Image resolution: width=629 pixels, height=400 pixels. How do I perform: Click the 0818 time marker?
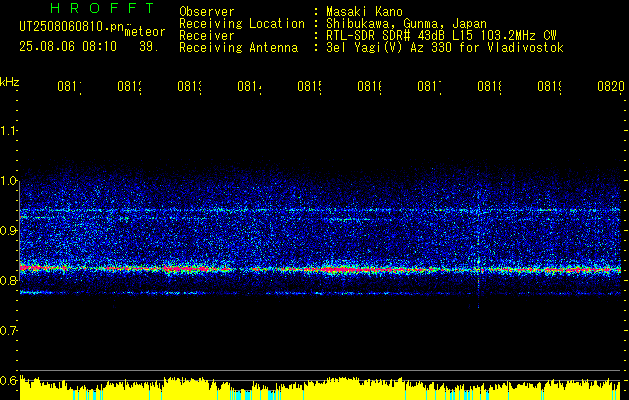[490, 86]
